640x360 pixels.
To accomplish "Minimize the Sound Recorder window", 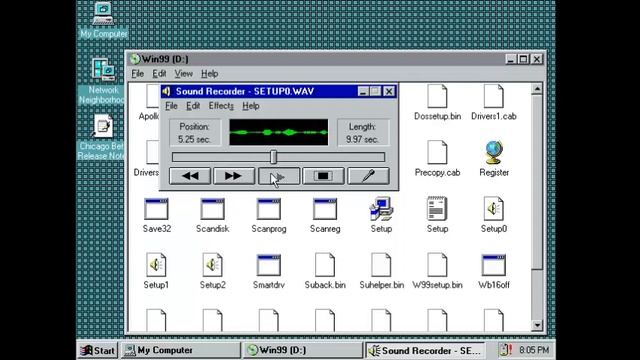I will coord(363,91).
